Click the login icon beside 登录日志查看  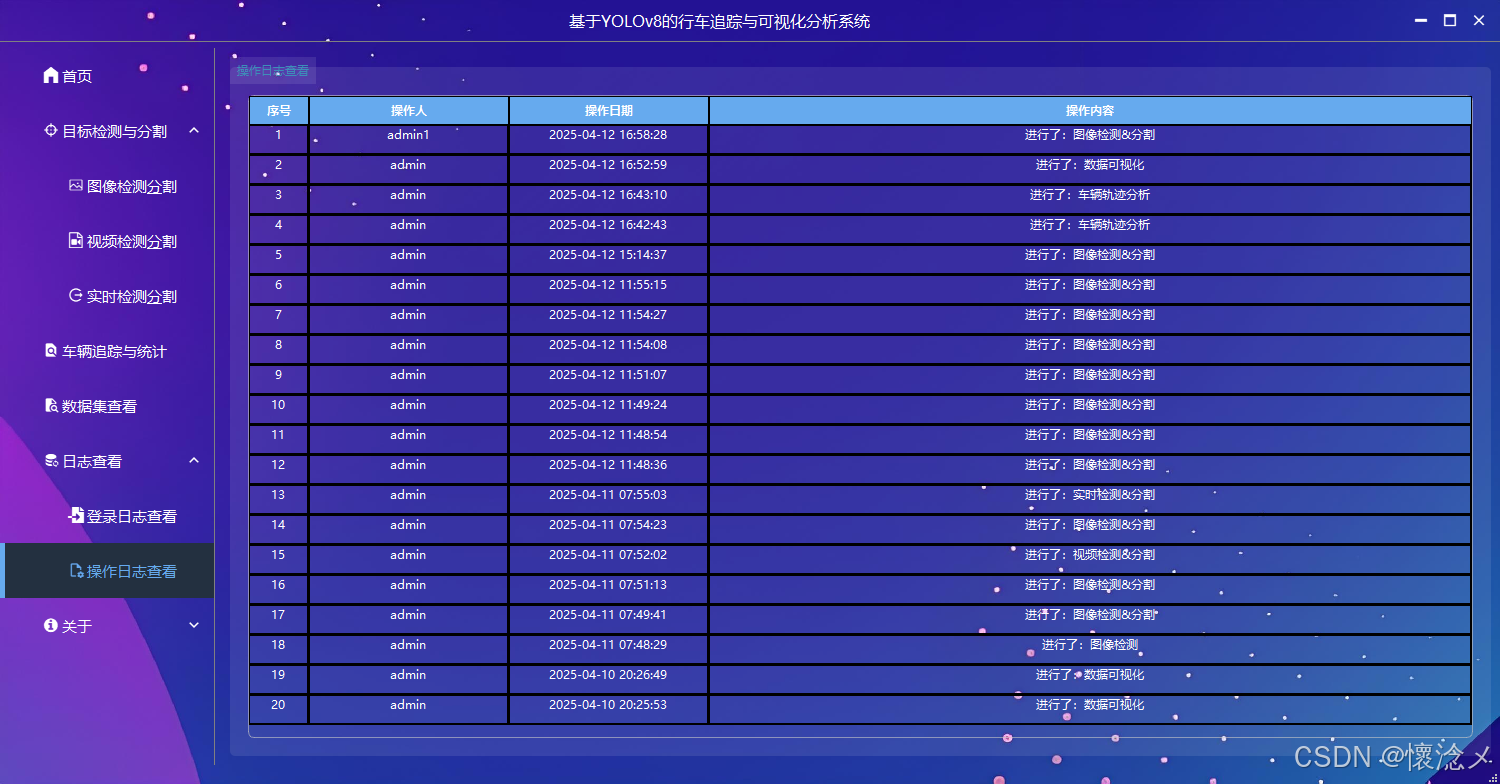tap(76, 516)
